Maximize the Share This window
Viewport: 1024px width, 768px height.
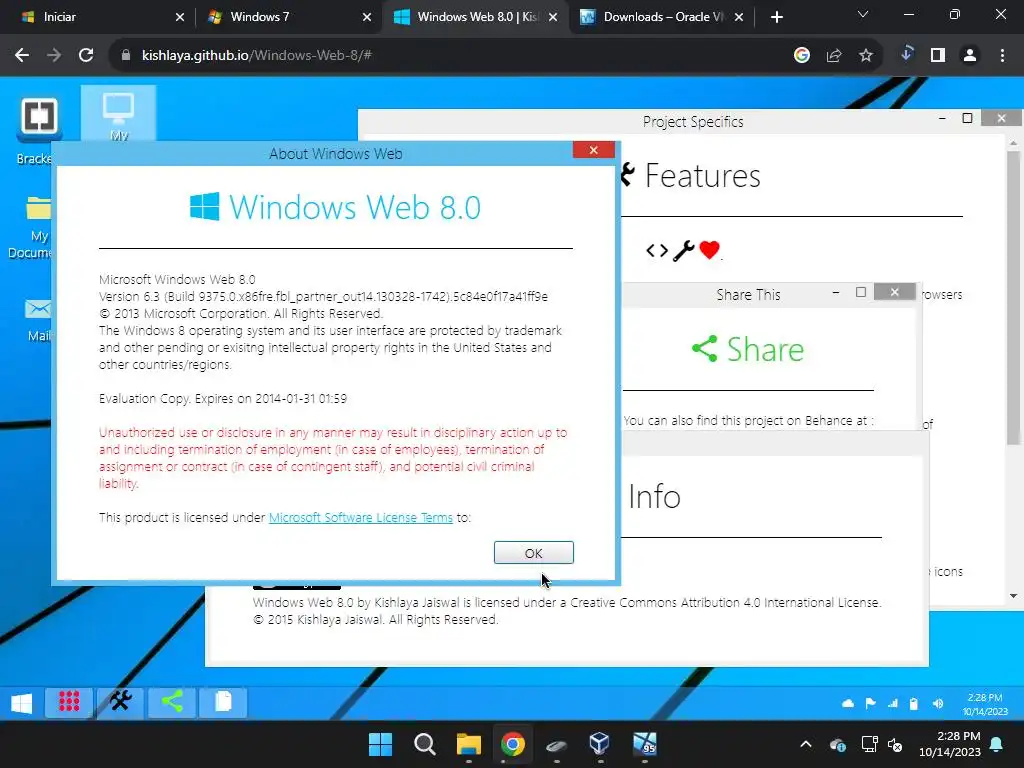(x=861, y=292)
